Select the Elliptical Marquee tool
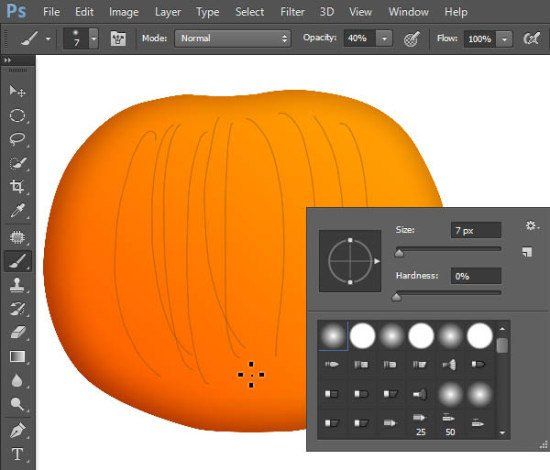Screen dimensions: 550x470 coord(17,116)
